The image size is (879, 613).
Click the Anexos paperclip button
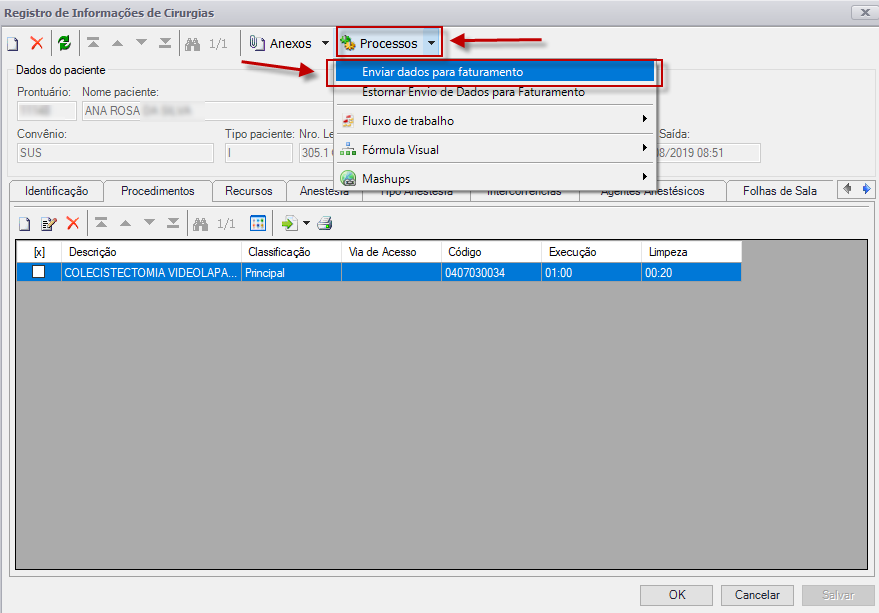click(x=280, y=43)
